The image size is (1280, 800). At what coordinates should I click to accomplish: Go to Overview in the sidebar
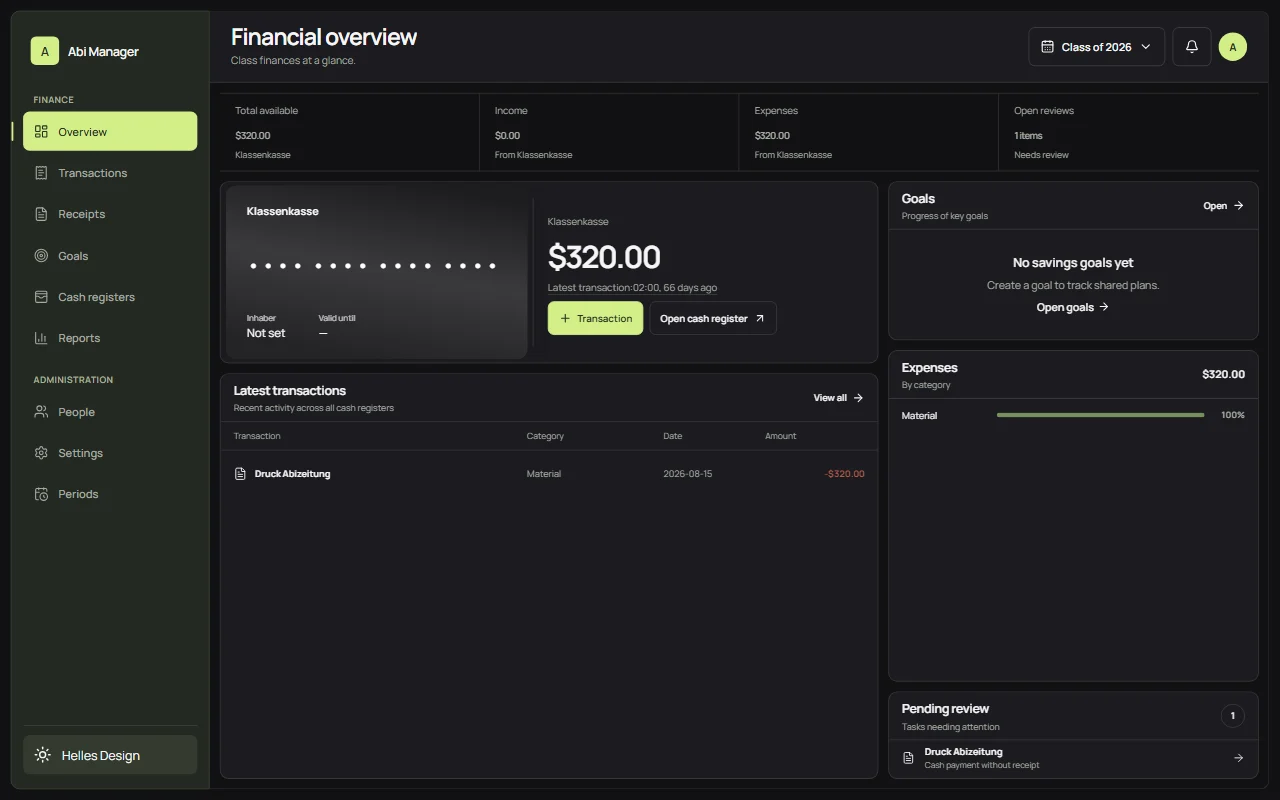[x=110, y=131]
